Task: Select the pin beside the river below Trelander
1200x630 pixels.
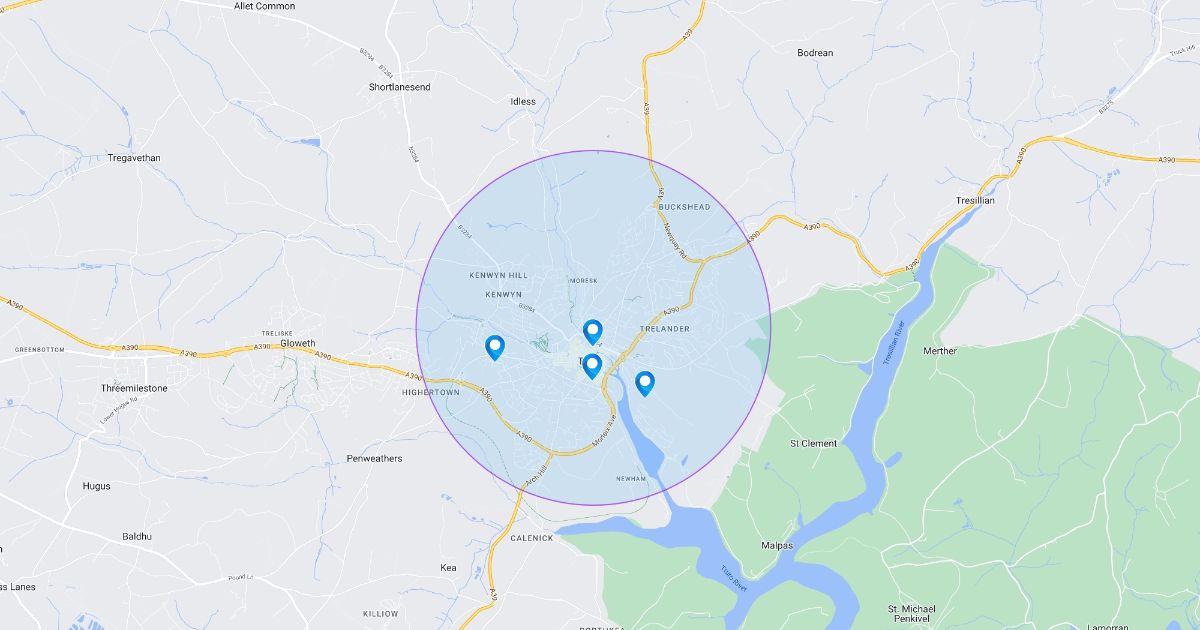Action: (645, 383)
